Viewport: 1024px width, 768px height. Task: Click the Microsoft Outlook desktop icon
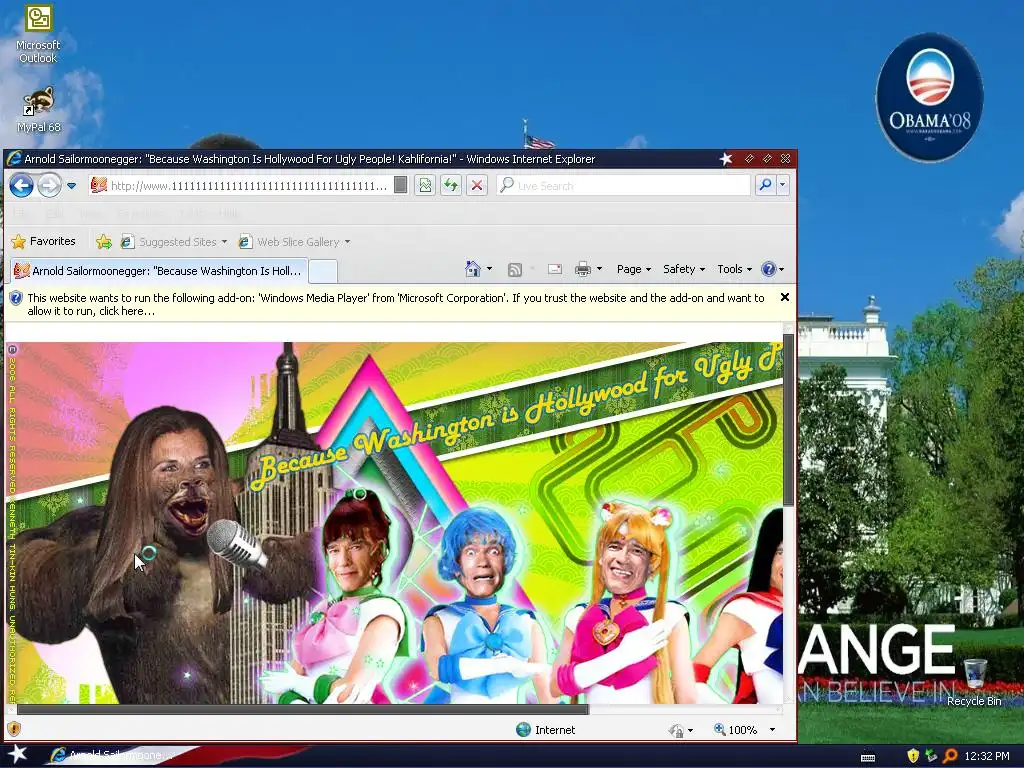(x=38, y=34)
